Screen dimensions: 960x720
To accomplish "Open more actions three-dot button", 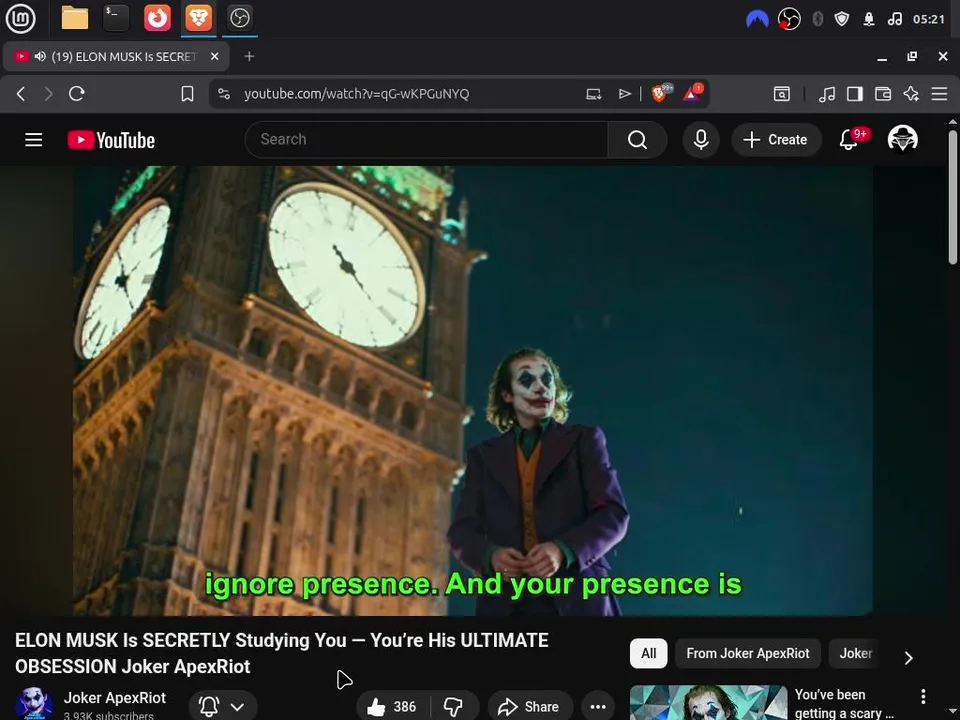I will (x=598, y=707).
